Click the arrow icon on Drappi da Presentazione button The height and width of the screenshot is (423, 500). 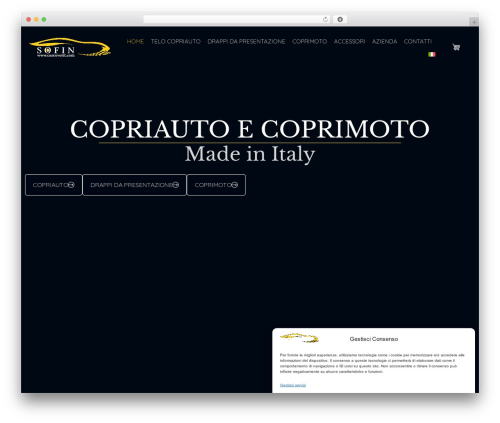[x=176, y=185]
